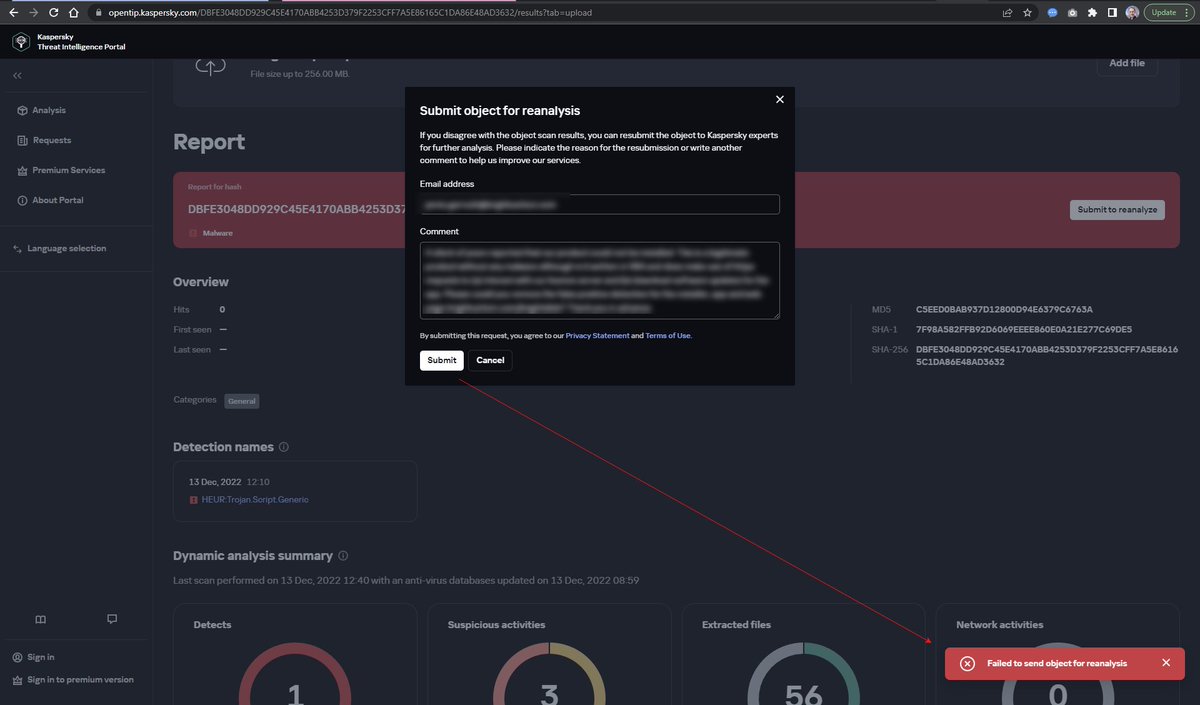Collapse the sidebar with double chevron
Viewport: 1200px width, 705px height.
click(x=18, y=76)
